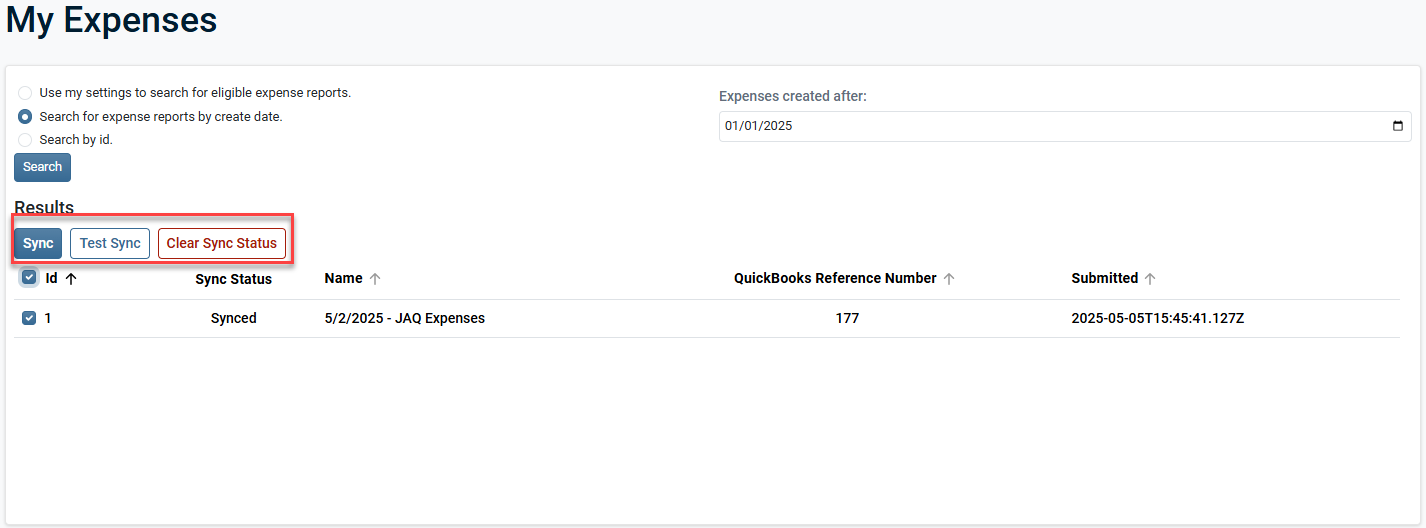The width and height of the screenshot is (1426, 528).
Task: Select 'Use my settings' search option
Action: coord(25,93)
